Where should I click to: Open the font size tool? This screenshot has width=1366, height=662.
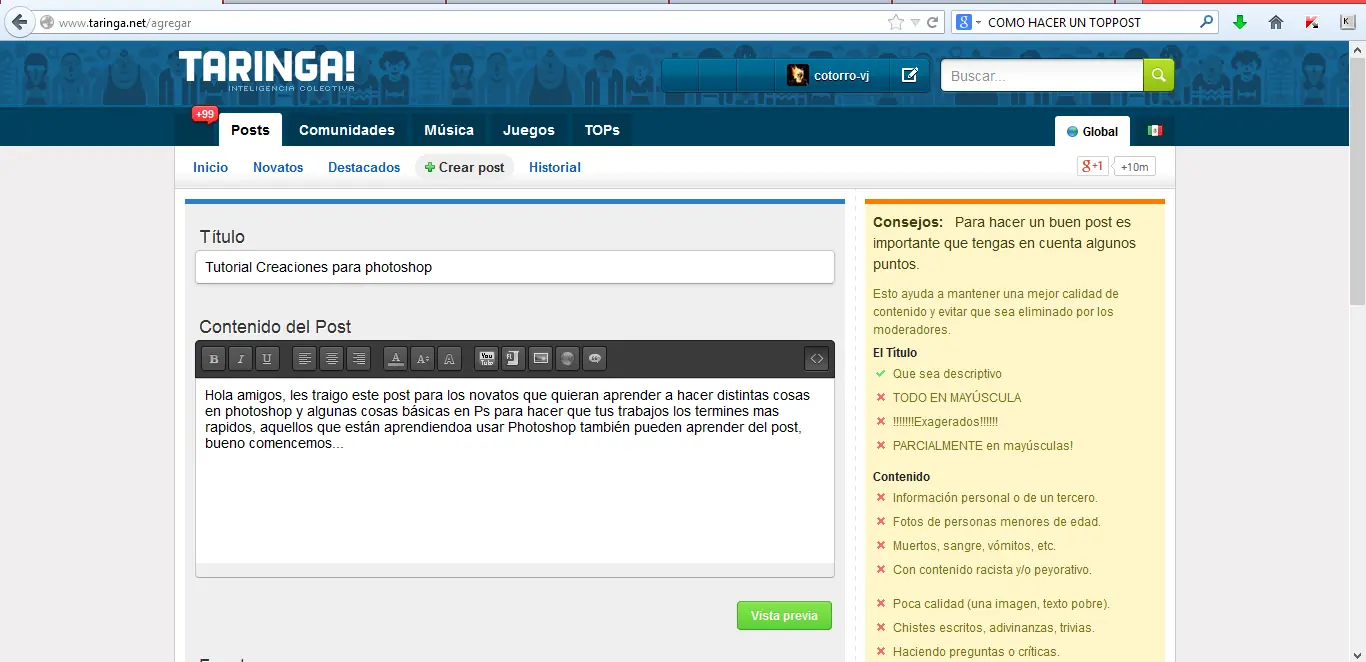coord(423,359)
